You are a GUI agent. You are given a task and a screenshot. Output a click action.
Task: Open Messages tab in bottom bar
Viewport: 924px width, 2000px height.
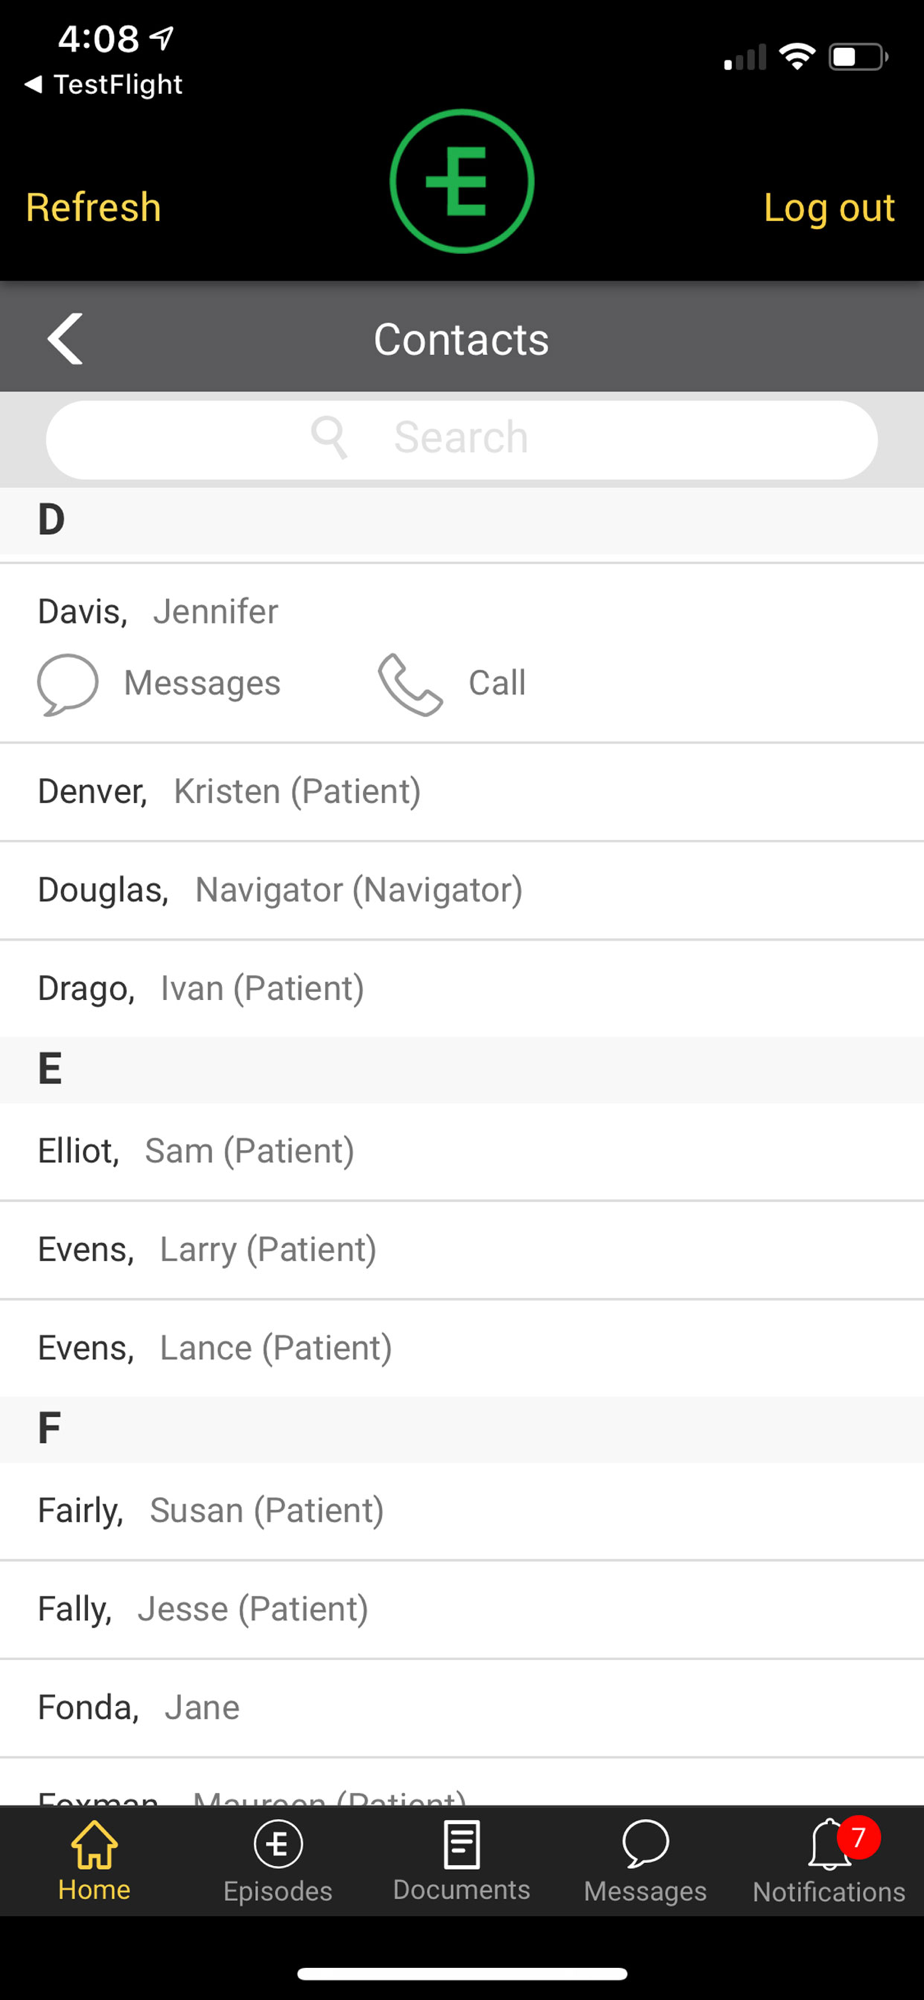coord(645,1860)
